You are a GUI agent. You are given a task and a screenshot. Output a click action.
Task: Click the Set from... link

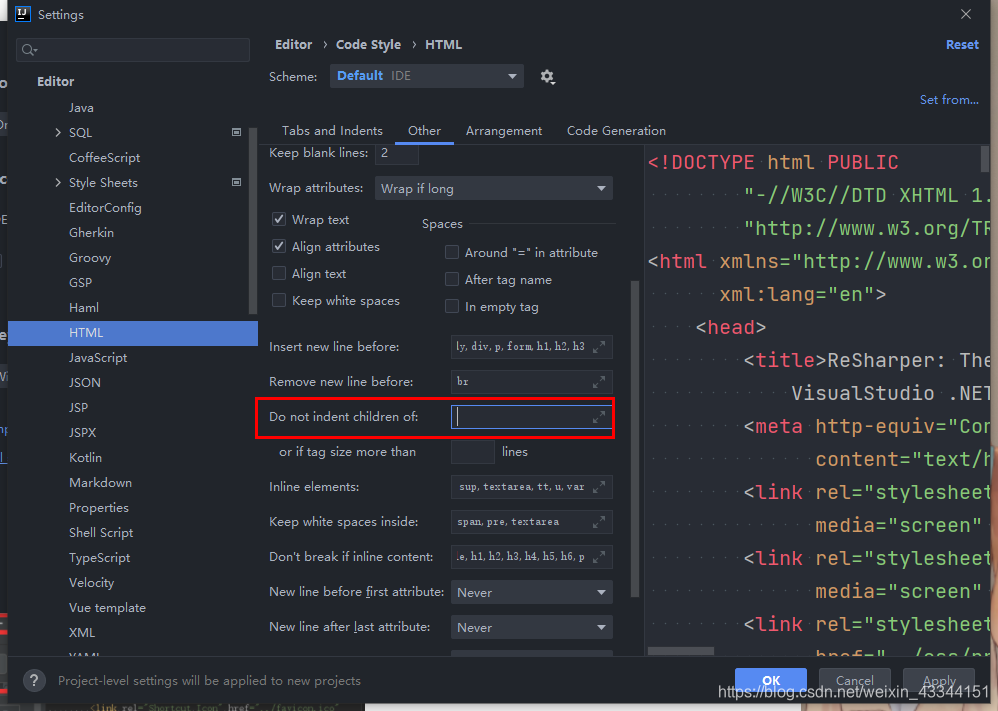point(949,99)
